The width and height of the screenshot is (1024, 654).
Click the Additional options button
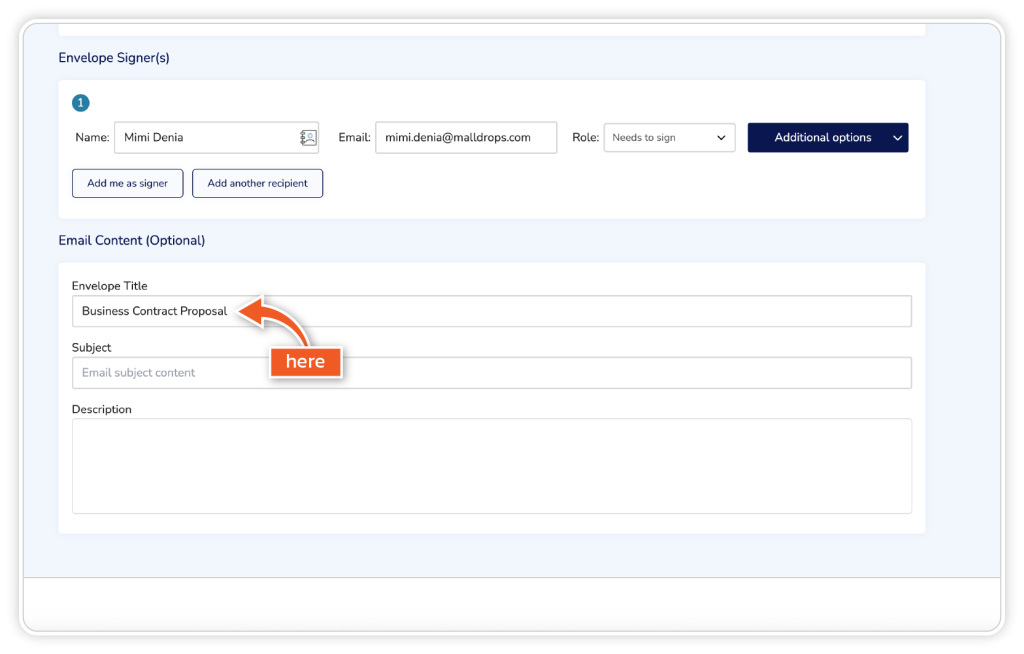(822, 138)
